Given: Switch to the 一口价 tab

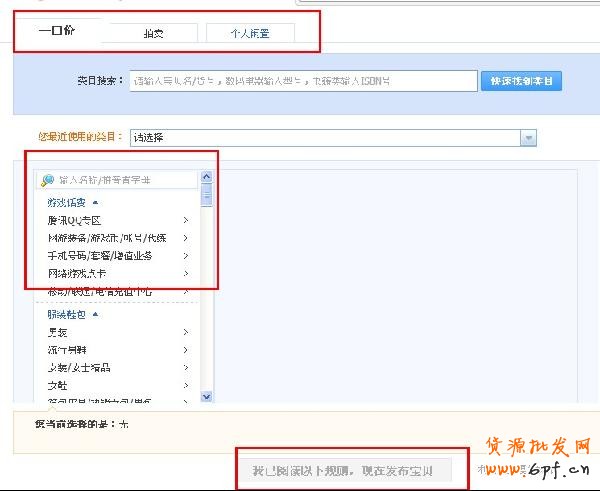Looking at the screenshot, I should coord(57,31).
